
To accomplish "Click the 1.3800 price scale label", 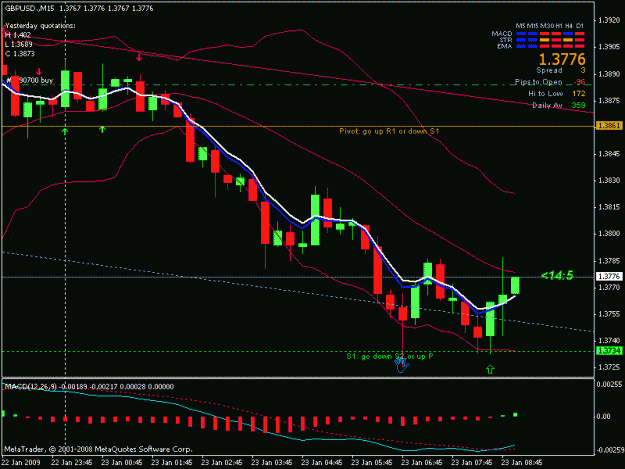I will (610, 234).
